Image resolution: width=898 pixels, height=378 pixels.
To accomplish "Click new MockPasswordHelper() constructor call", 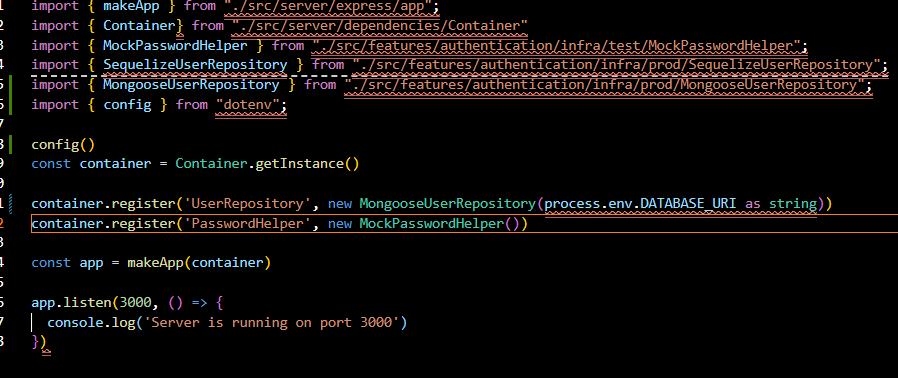I will [x=423, y=223].
